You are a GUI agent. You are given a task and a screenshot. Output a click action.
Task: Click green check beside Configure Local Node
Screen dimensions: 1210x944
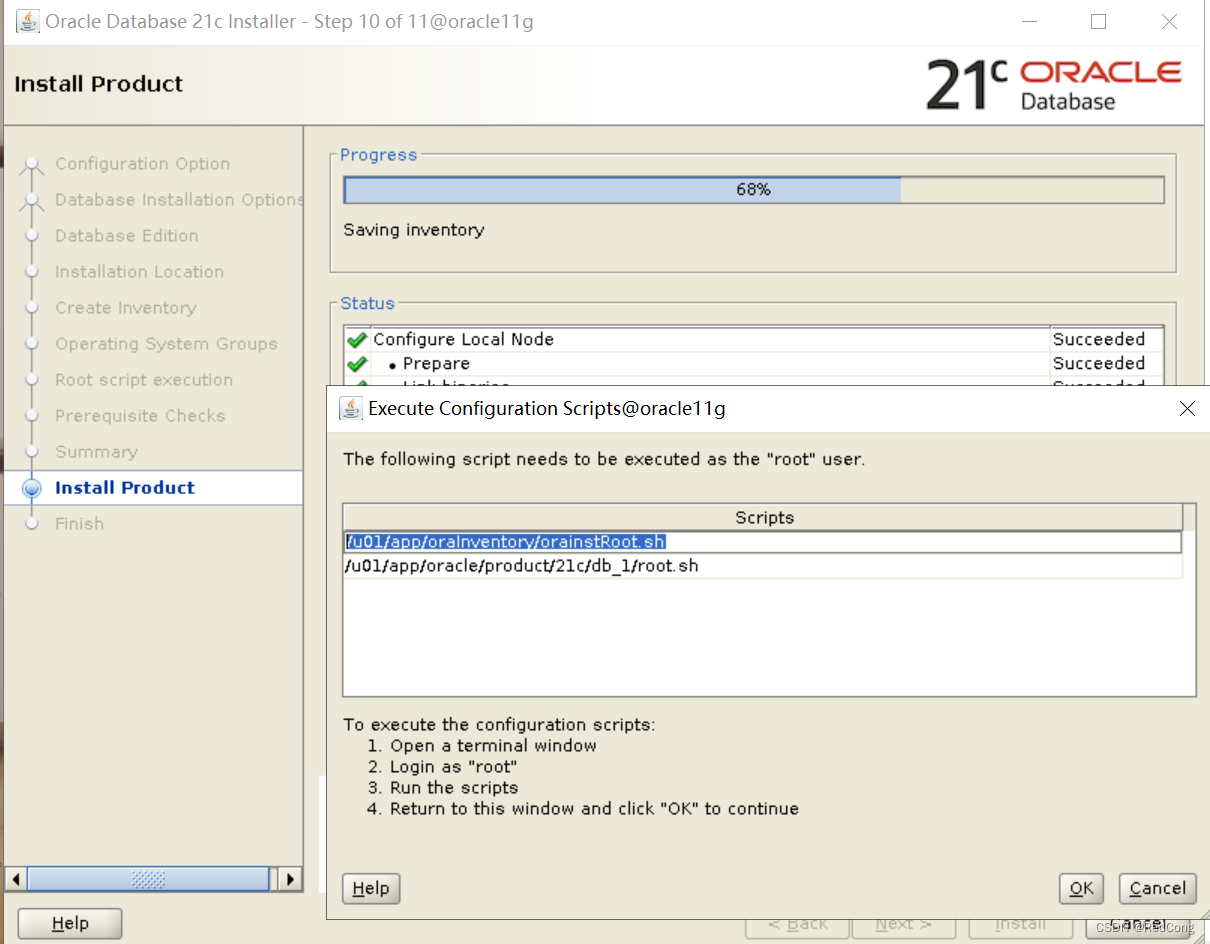(x=357, y=340)
